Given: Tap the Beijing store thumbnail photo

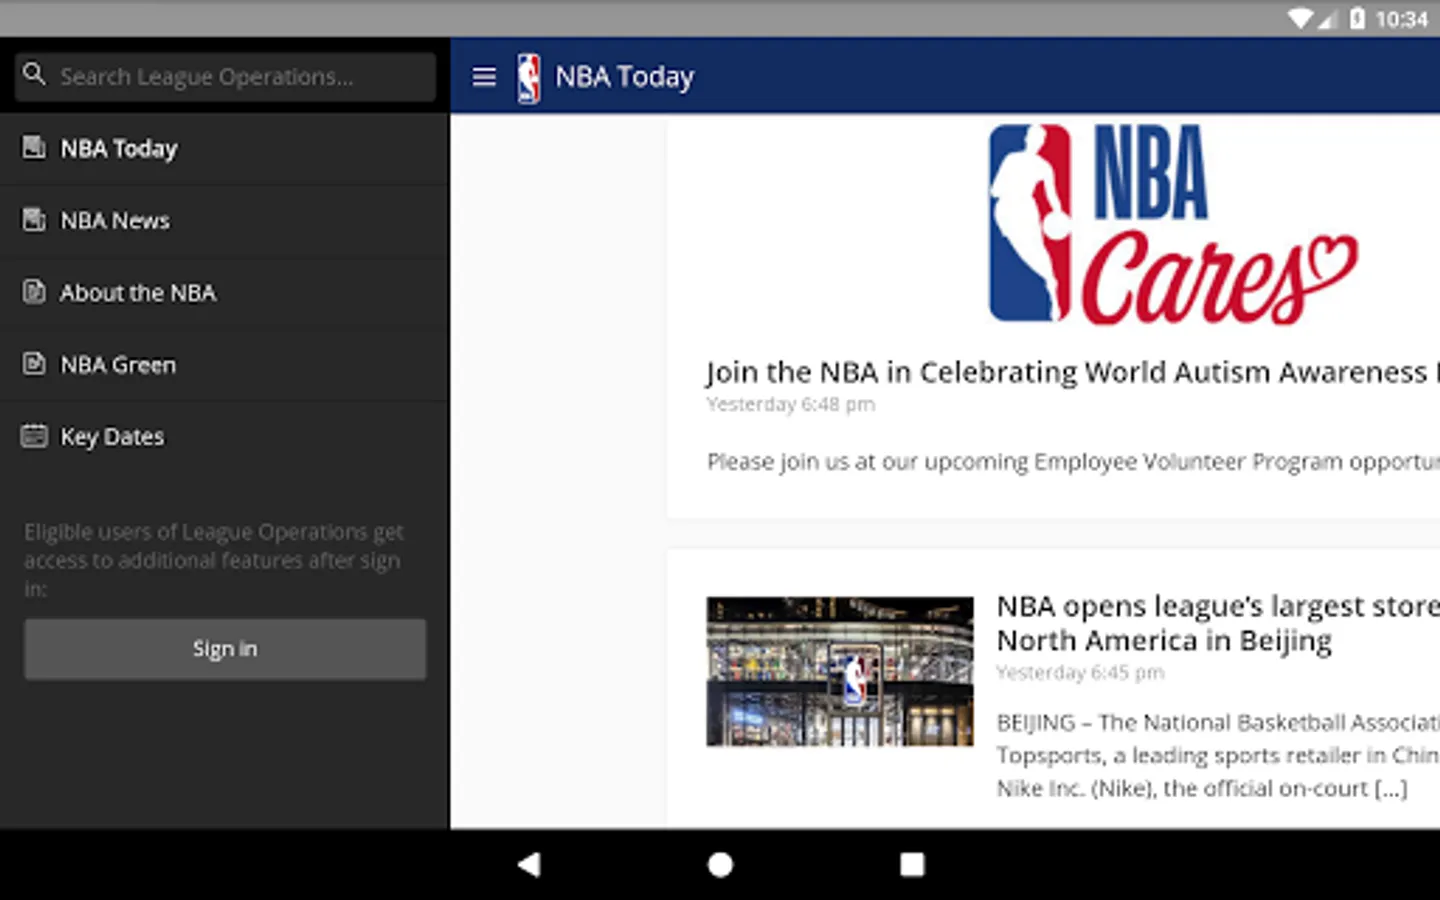Looking at the screenshot, I should [x=840, y=671].
